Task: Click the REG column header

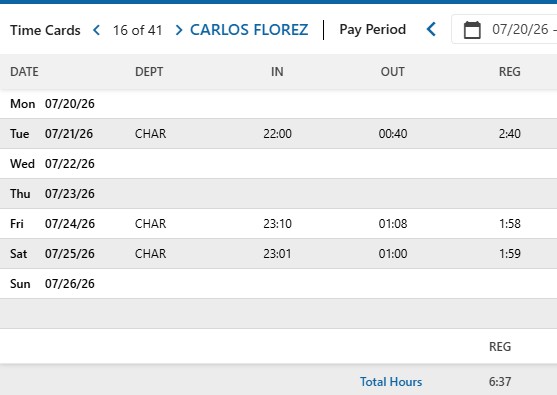Action: pos(509,72)
